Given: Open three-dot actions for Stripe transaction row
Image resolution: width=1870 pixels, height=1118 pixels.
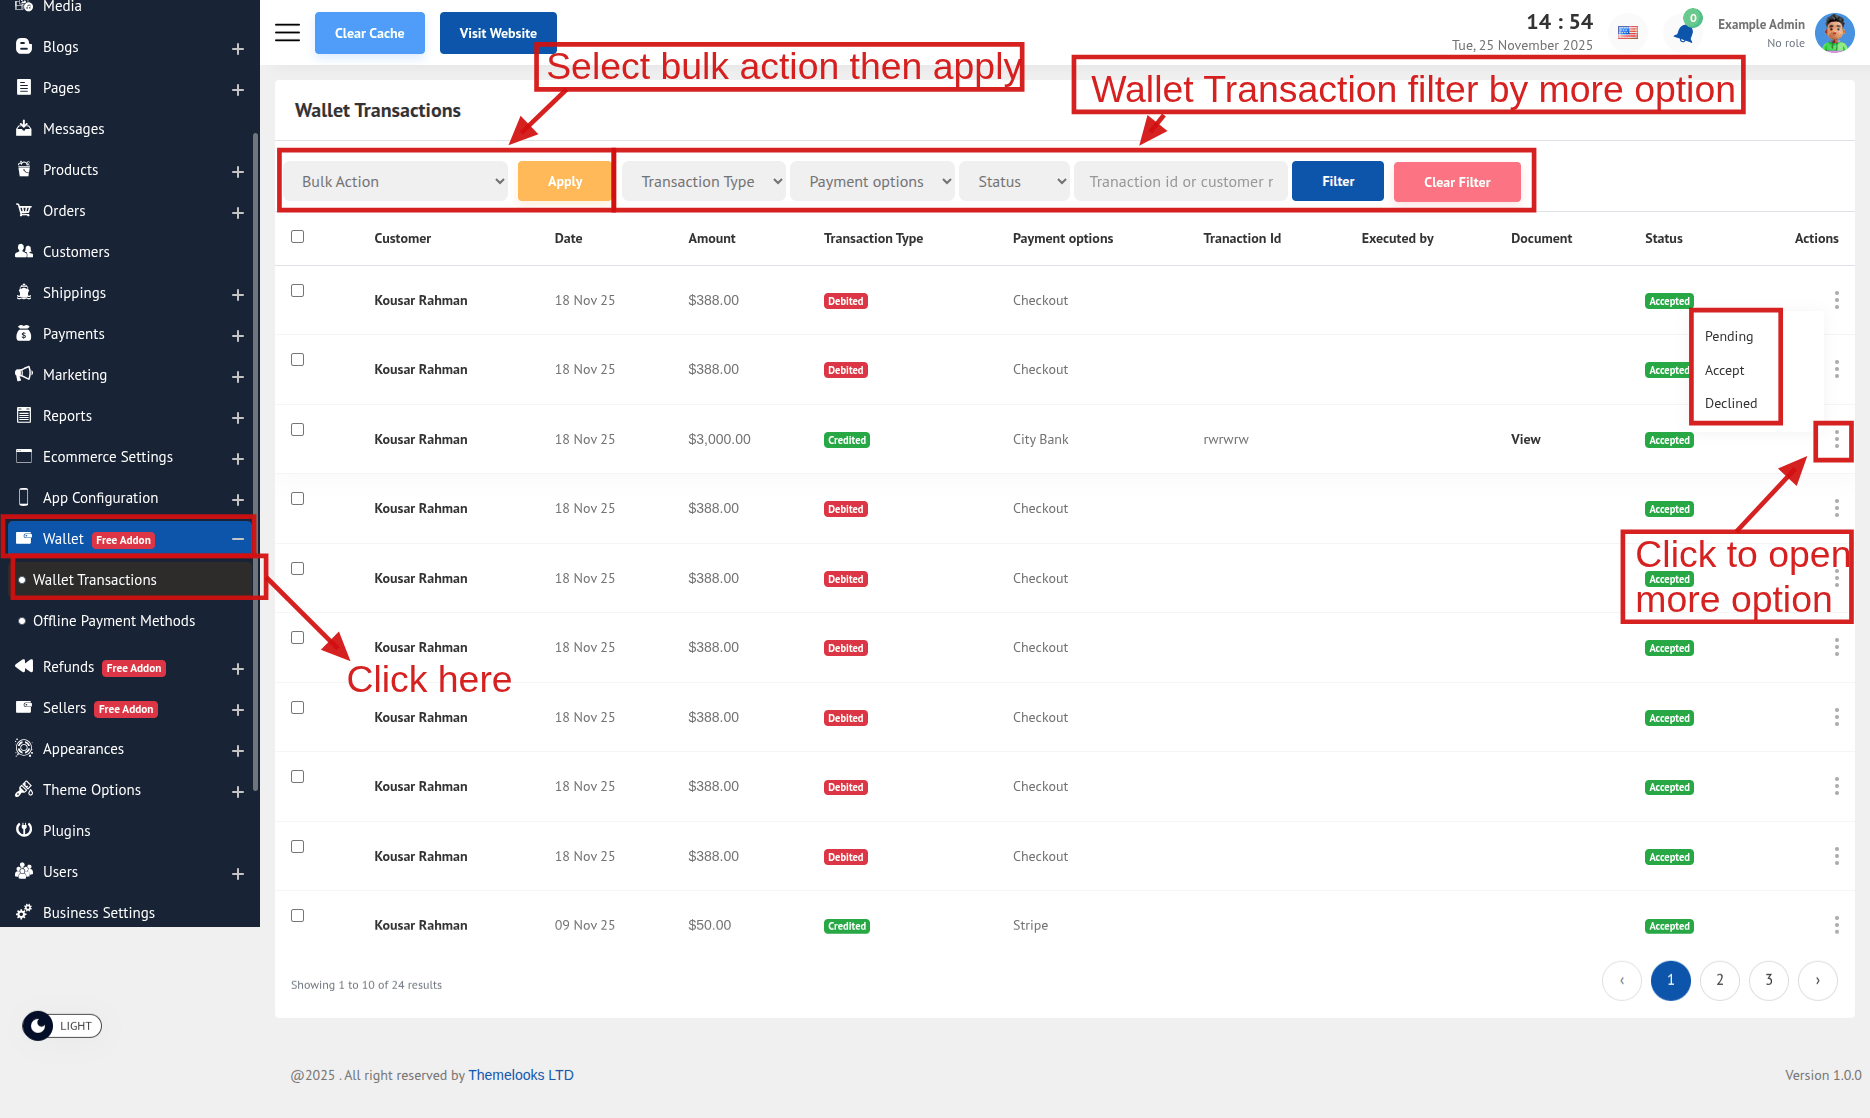Looking at the screenshot, I should coord(1835,925).
